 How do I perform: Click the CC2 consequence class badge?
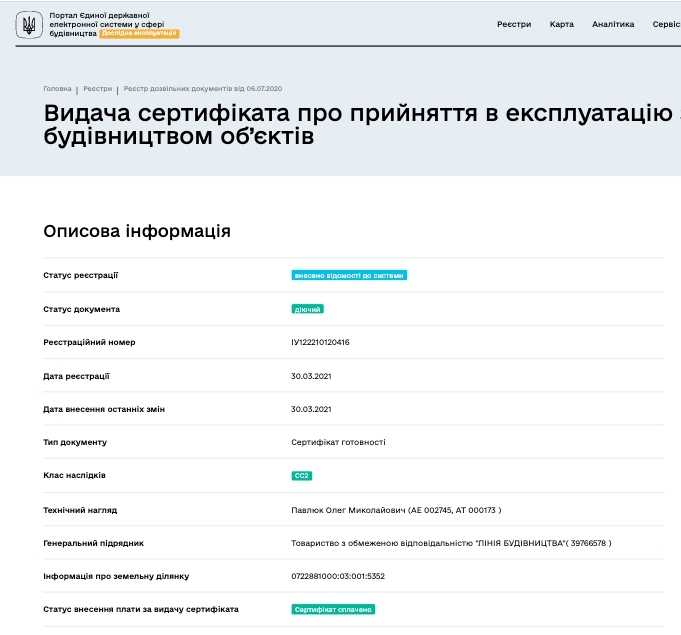301,476
